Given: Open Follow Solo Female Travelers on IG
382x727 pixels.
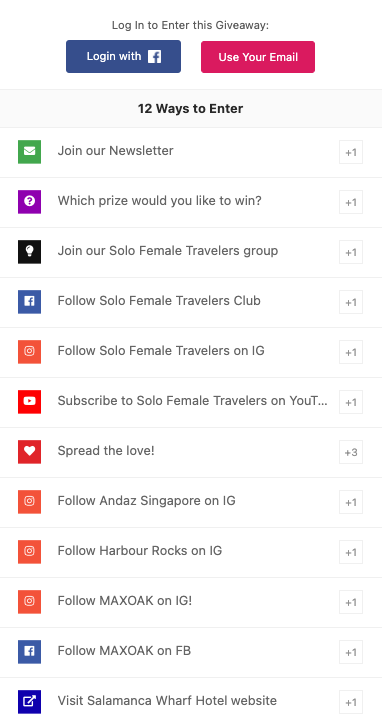Looking at the screenshot, I should [191, 352].
